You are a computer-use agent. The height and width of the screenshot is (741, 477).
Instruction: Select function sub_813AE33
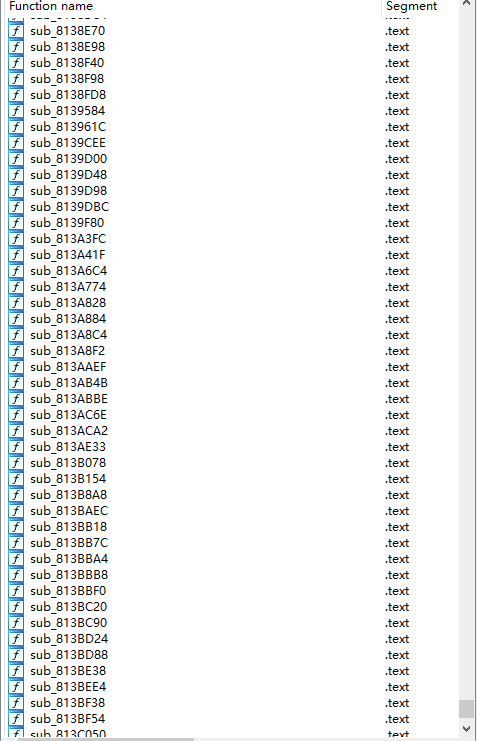[x=68, y=447]
